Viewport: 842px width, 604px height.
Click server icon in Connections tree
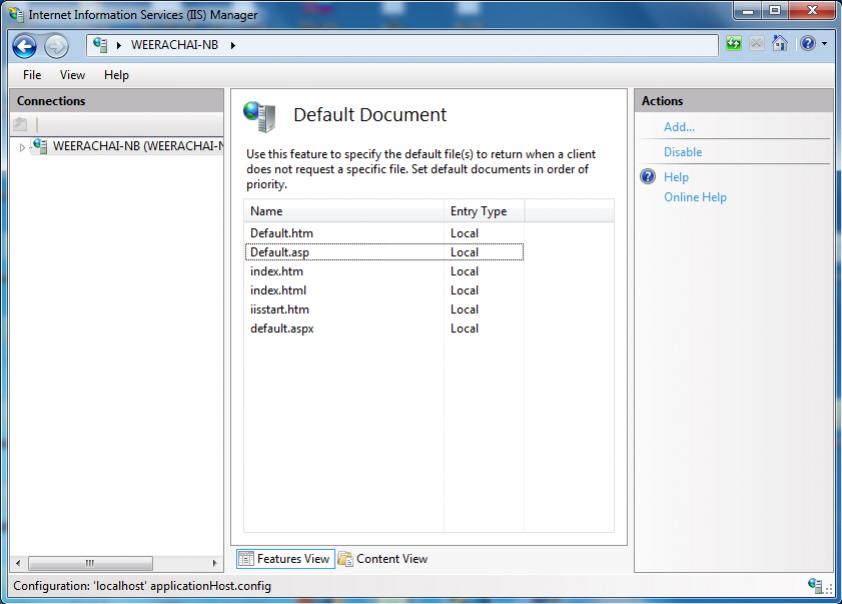pos(40,146)
